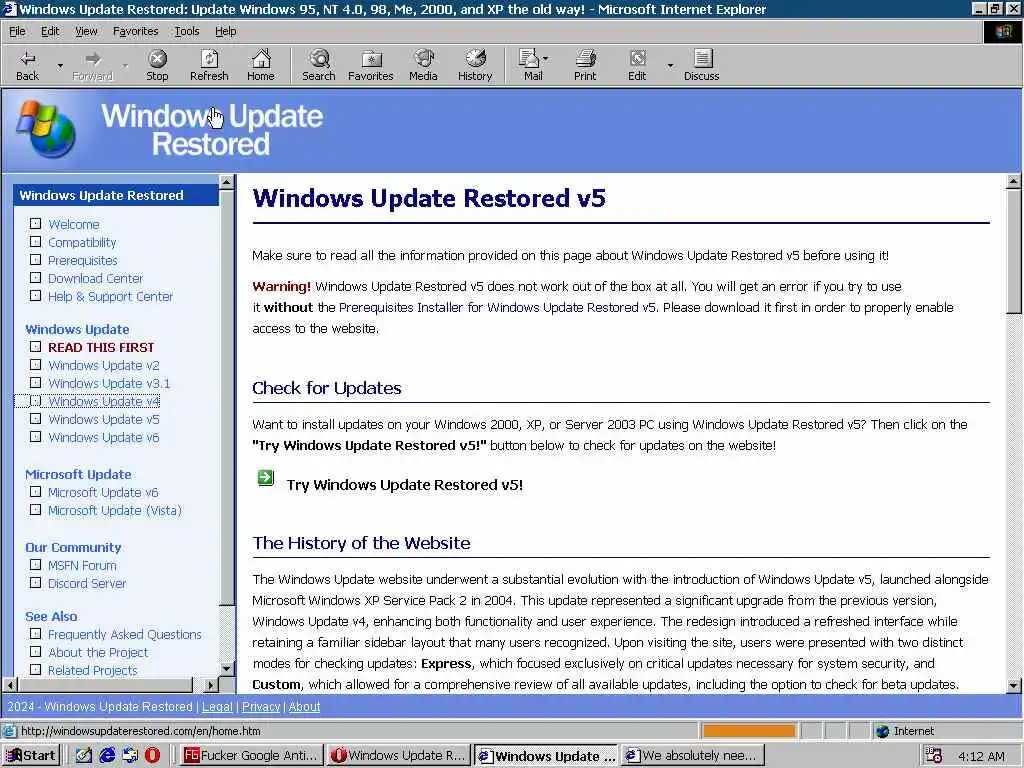Open About the Project link
Viewport: 1024px width, 768px height.
point(98,652)
